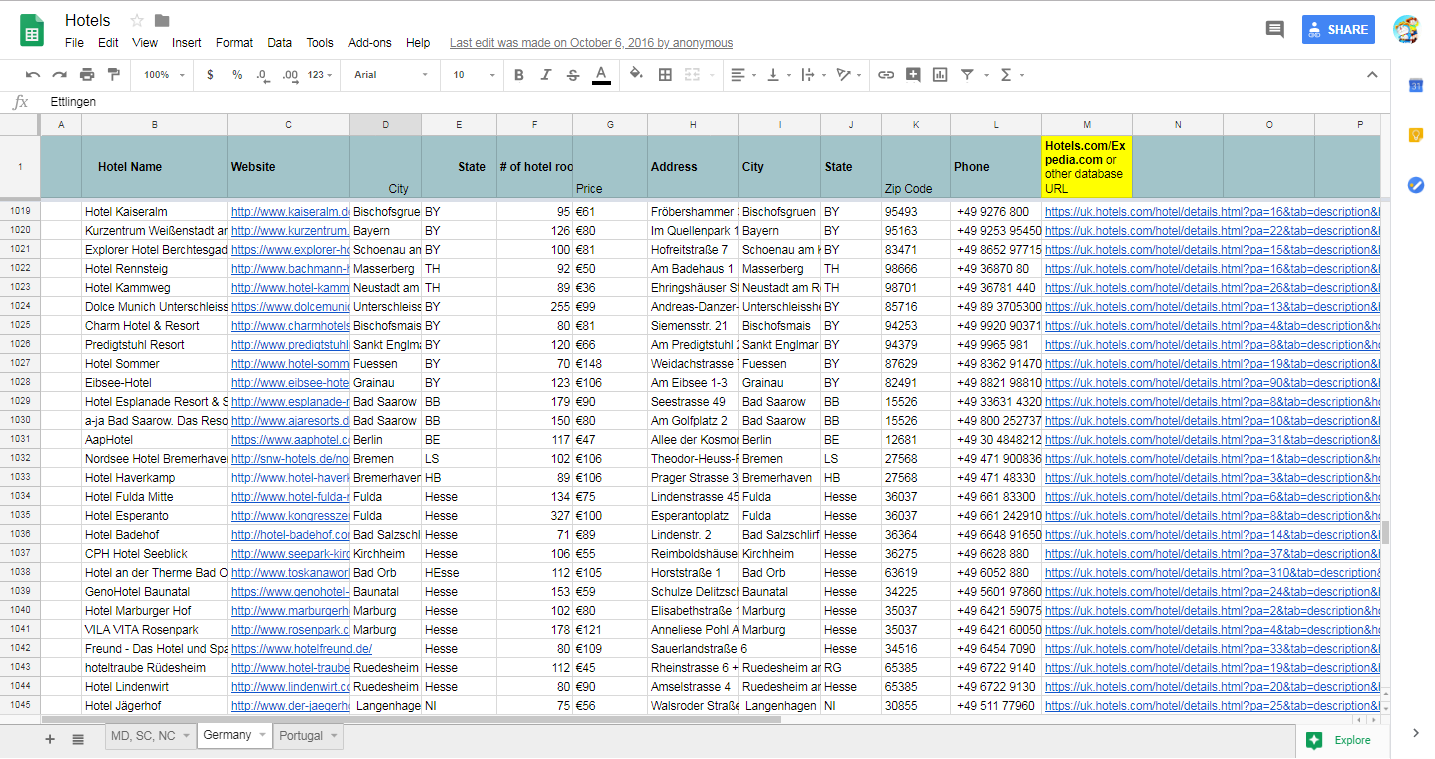Screen dimensions: 1435x759
Task: Click the Filter icon
Action: pyautogui.click(x=967, y=75)
